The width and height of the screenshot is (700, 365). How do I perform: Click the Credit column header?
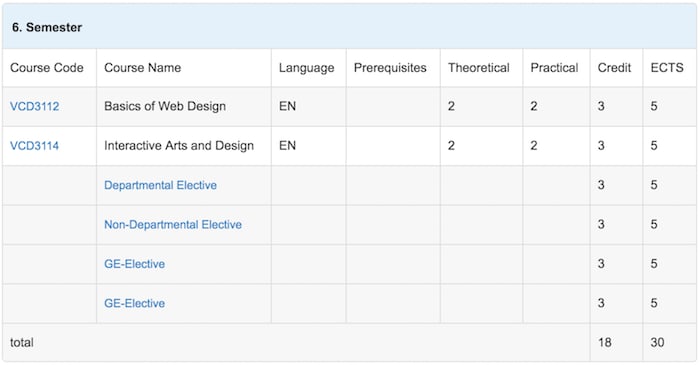[x=614, y=67]
